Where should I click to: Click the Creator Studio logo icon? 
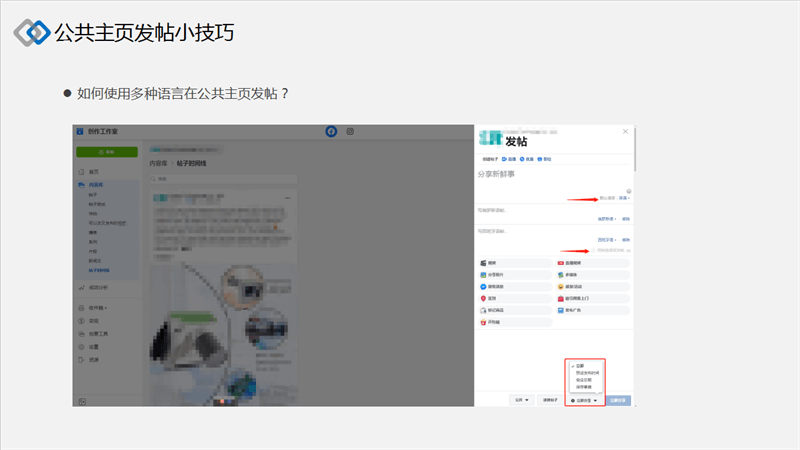80,132
